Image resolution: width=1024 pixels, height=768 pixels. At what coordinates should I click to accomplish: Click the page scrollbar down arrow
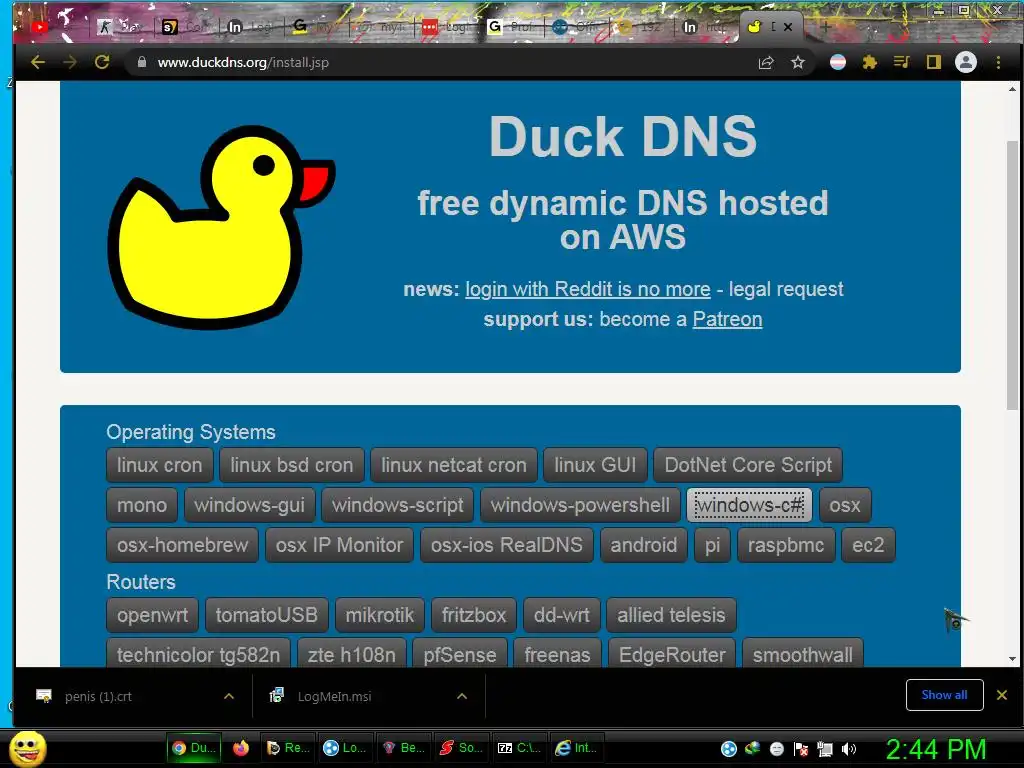tap(1012, 659)
